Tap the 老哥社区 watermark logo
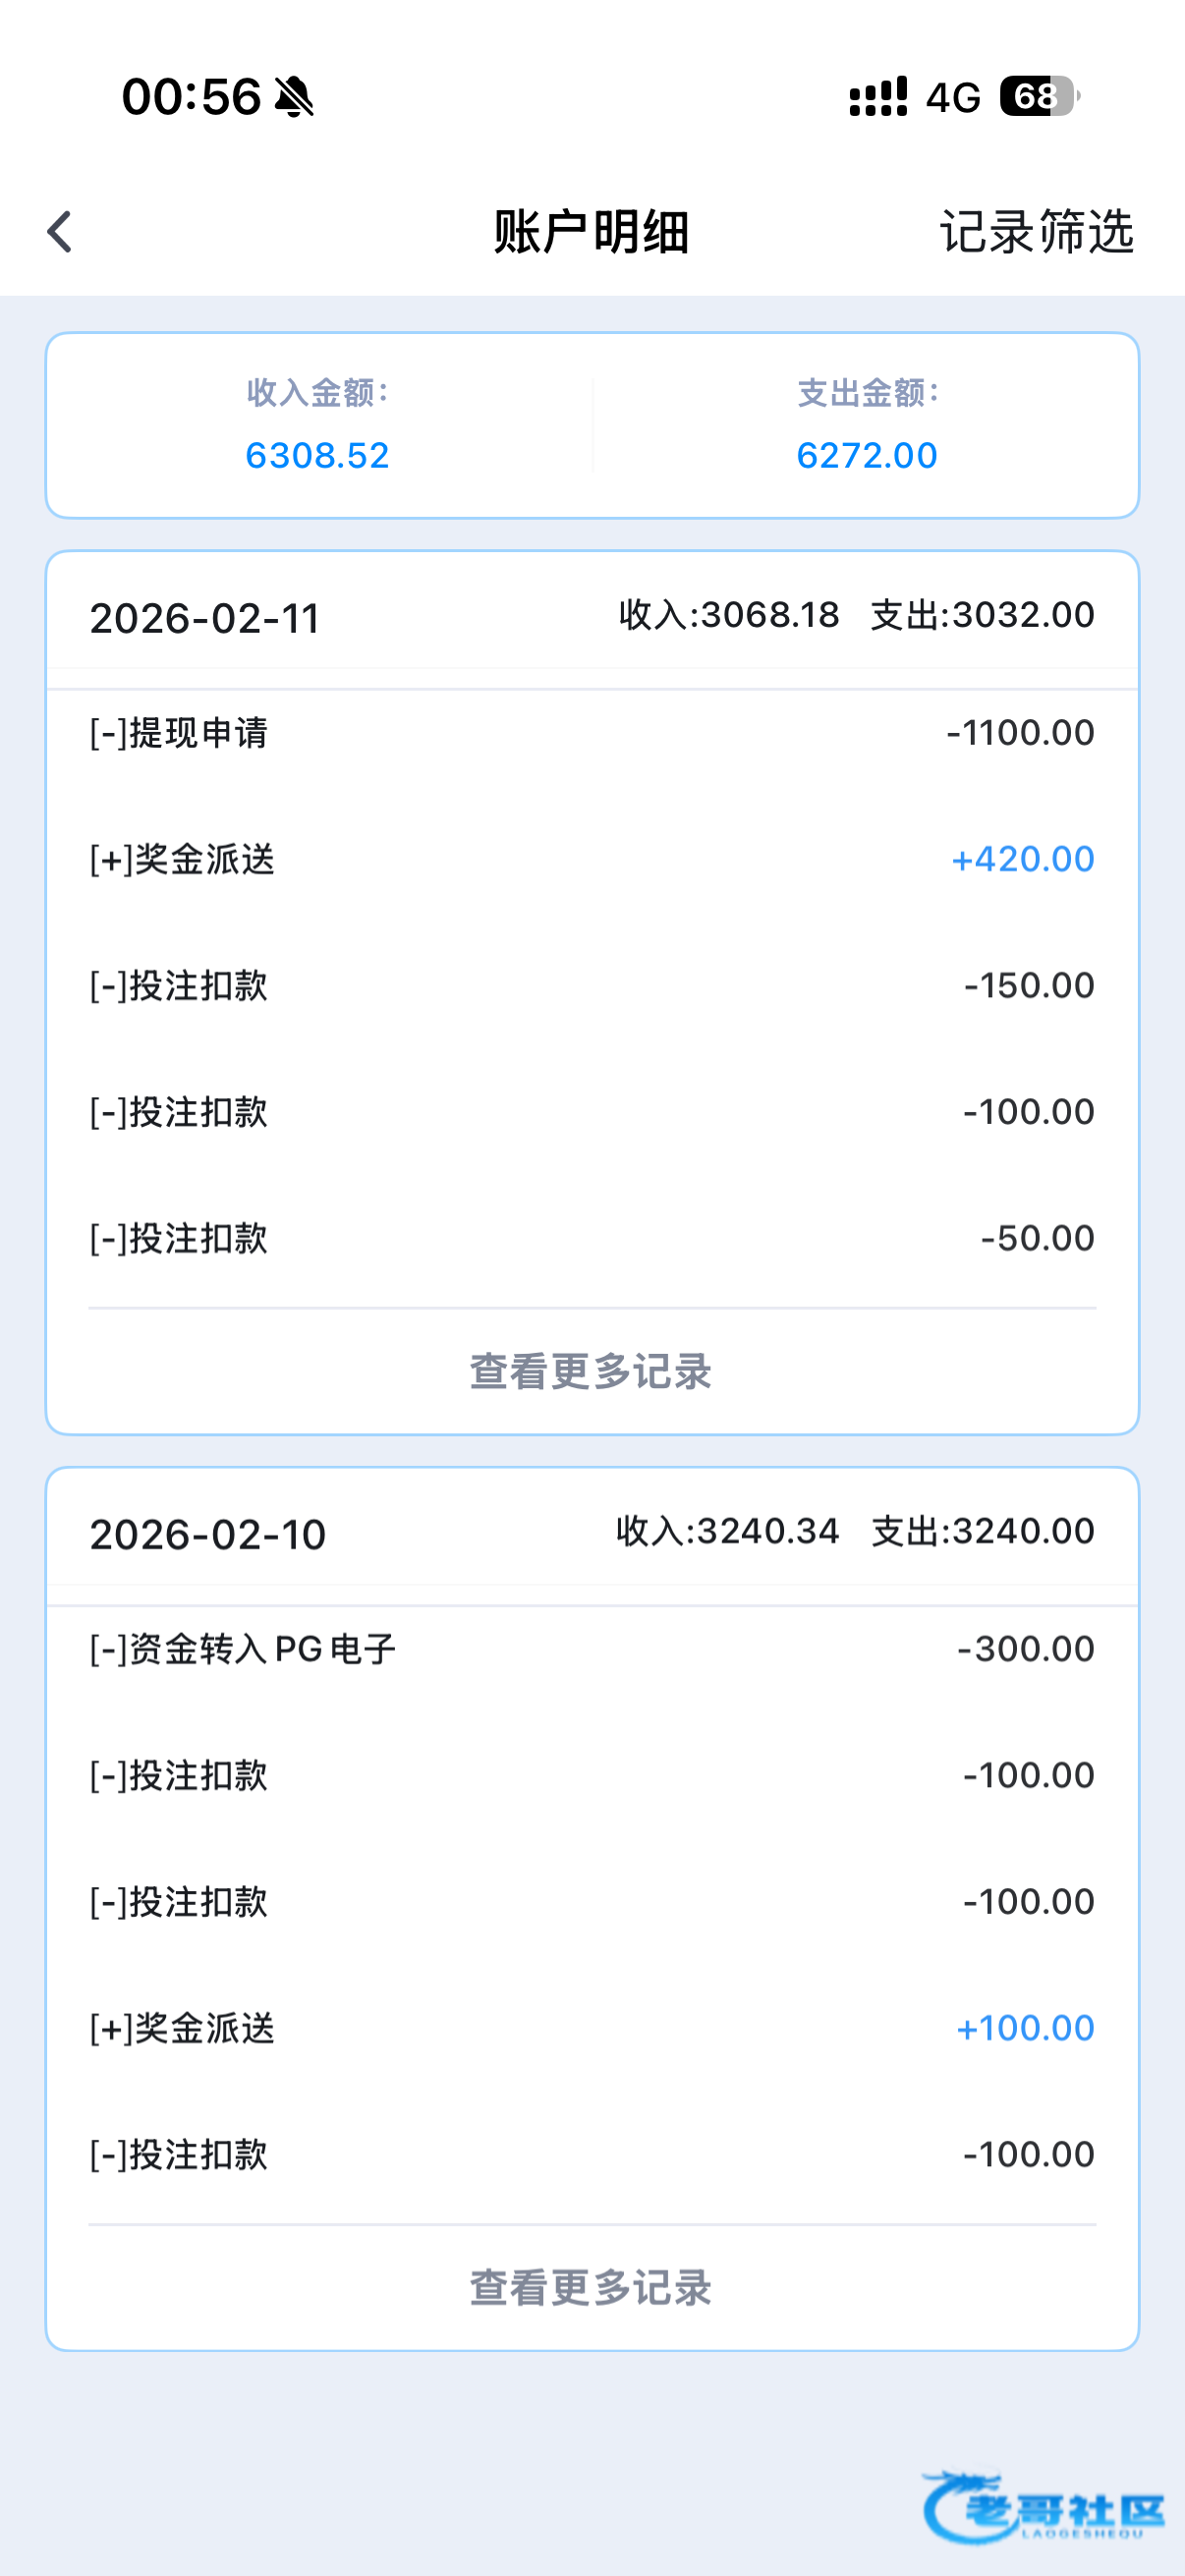The height and width of the screenshot is (2576, 1185). pyautogui.click(x=1044, y=2506)
